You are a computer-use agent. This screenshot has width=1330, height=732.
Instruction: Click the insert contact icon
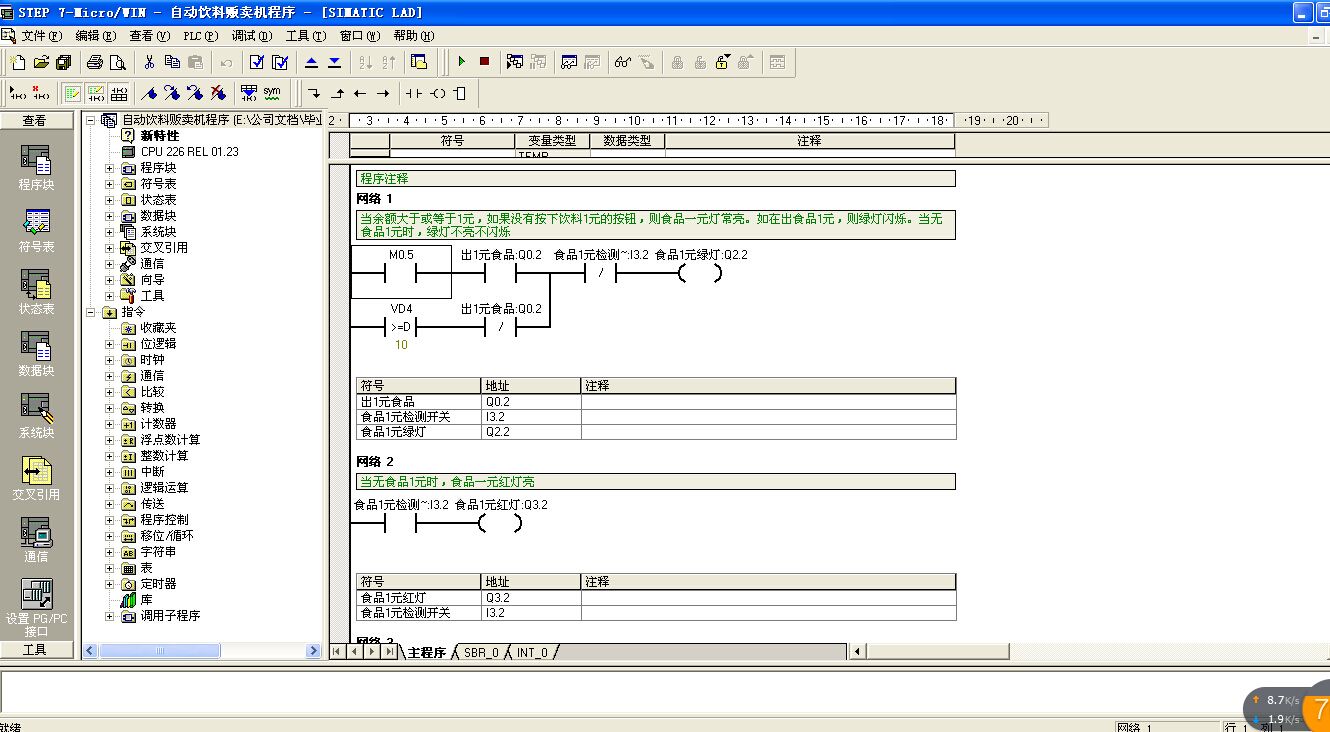click(413, 93)
